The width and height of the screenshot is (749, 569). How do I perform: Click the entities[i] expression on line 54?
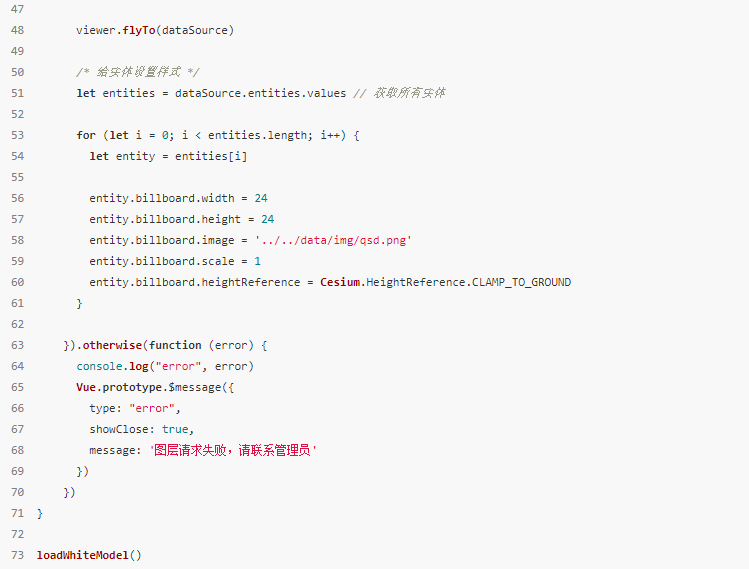211,156
